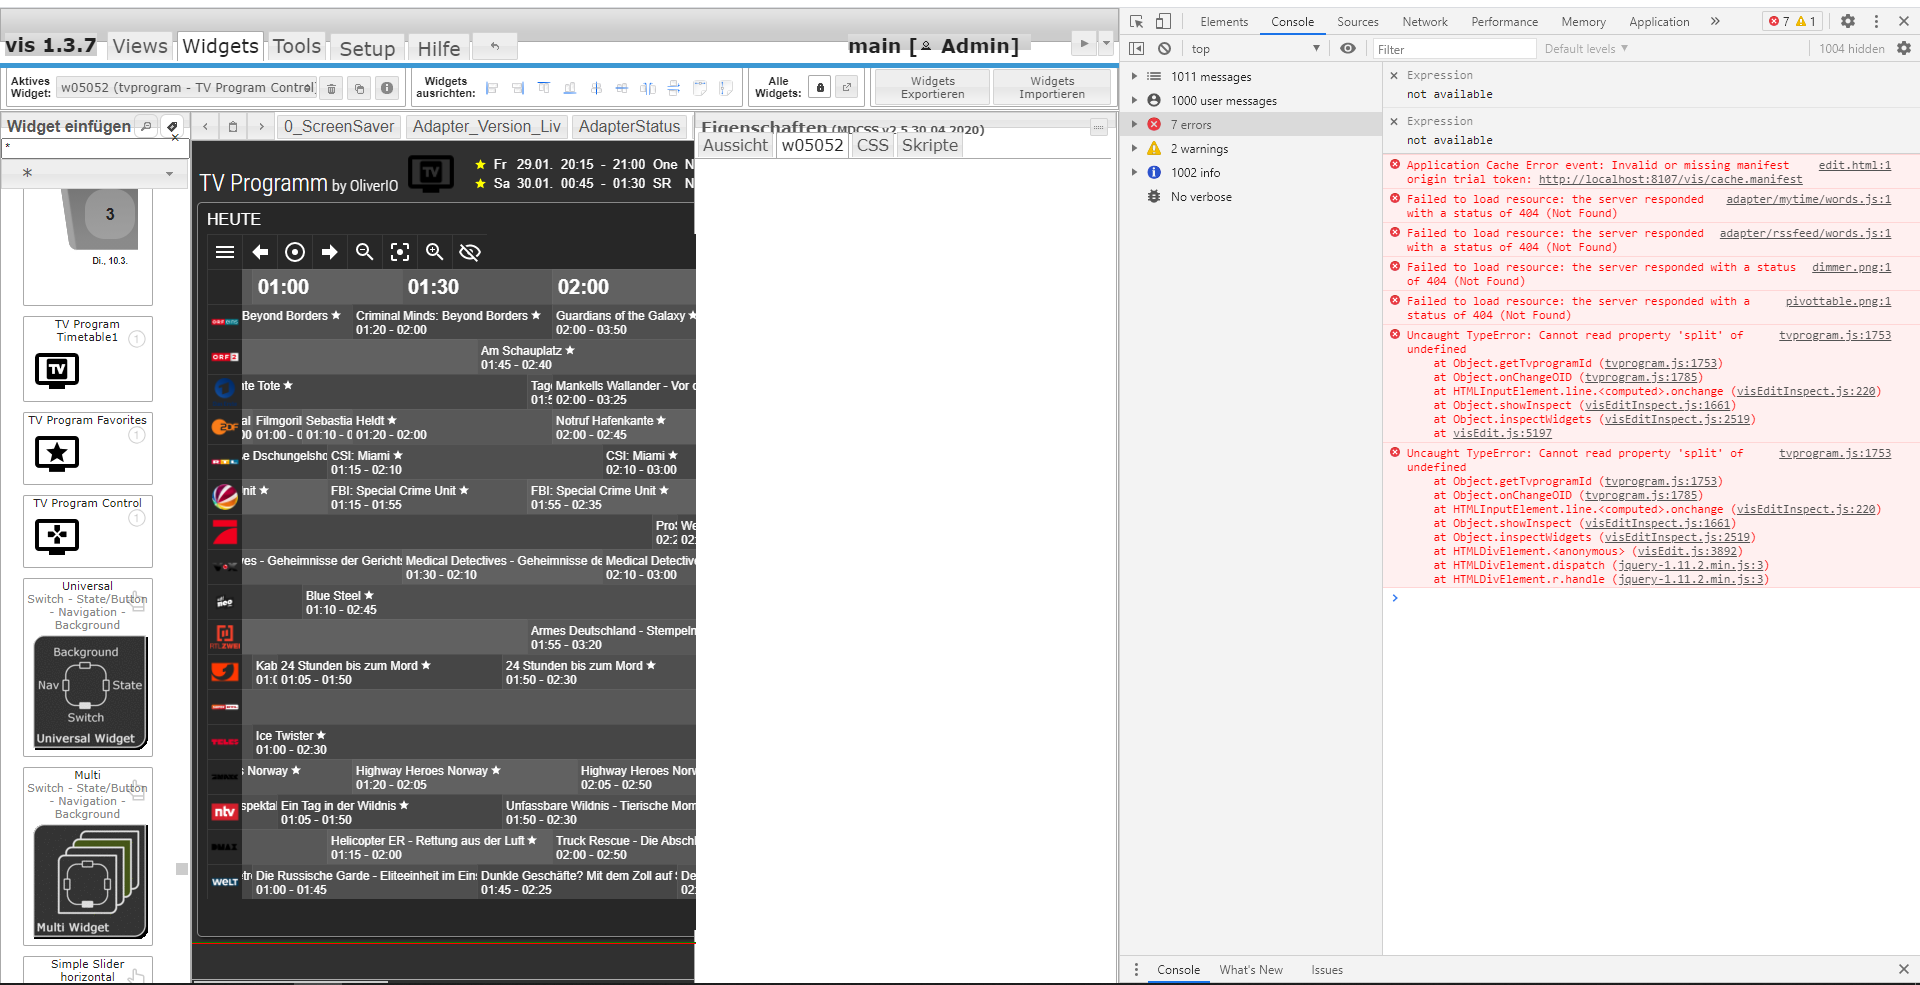Open the Tools menu in vis editor
The image size is (1920, 985).
[297, 46]
